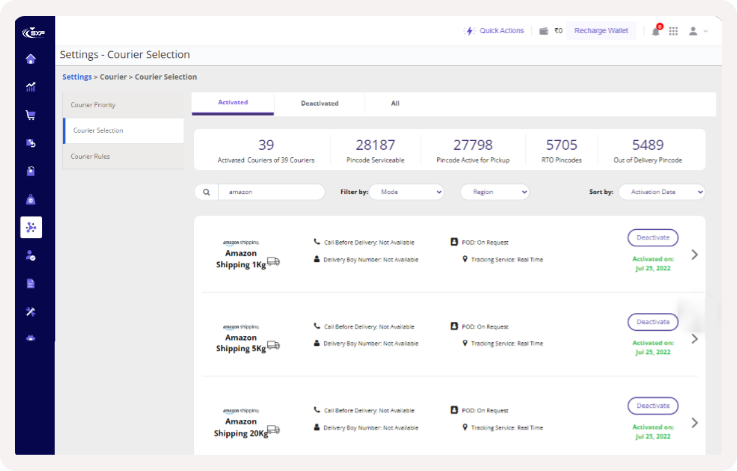Screen dimensions: 737x471
Task: Open the Region filter dropdown
Action: tap(494, 192)
